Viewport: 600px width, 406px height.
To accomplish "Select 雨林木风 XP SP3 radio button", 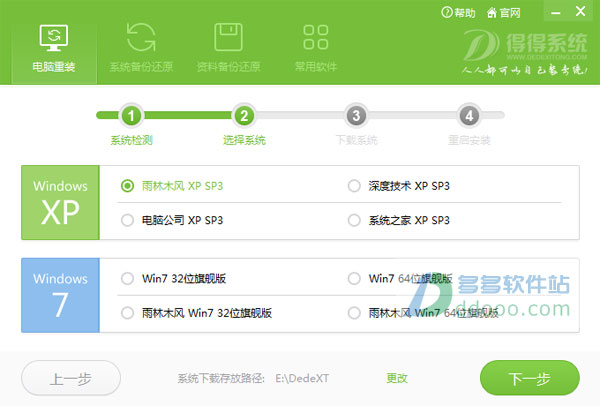I will (x=127, y=186).
